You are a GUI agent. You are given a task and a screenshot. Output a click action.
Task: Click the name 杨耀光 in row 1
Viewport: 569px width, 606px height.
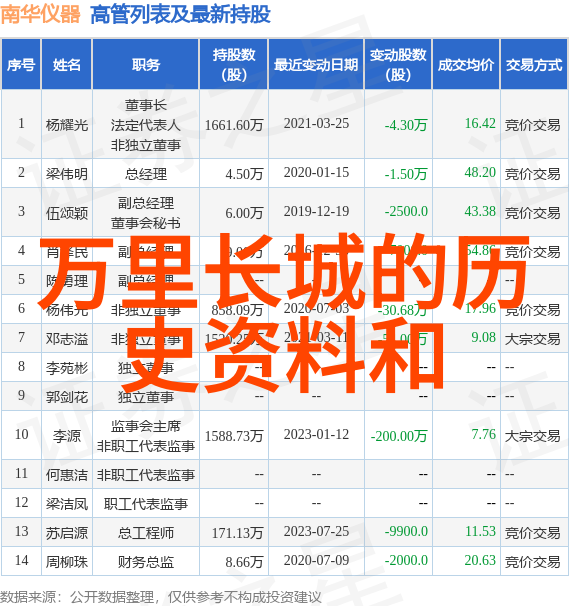(66, 125)
